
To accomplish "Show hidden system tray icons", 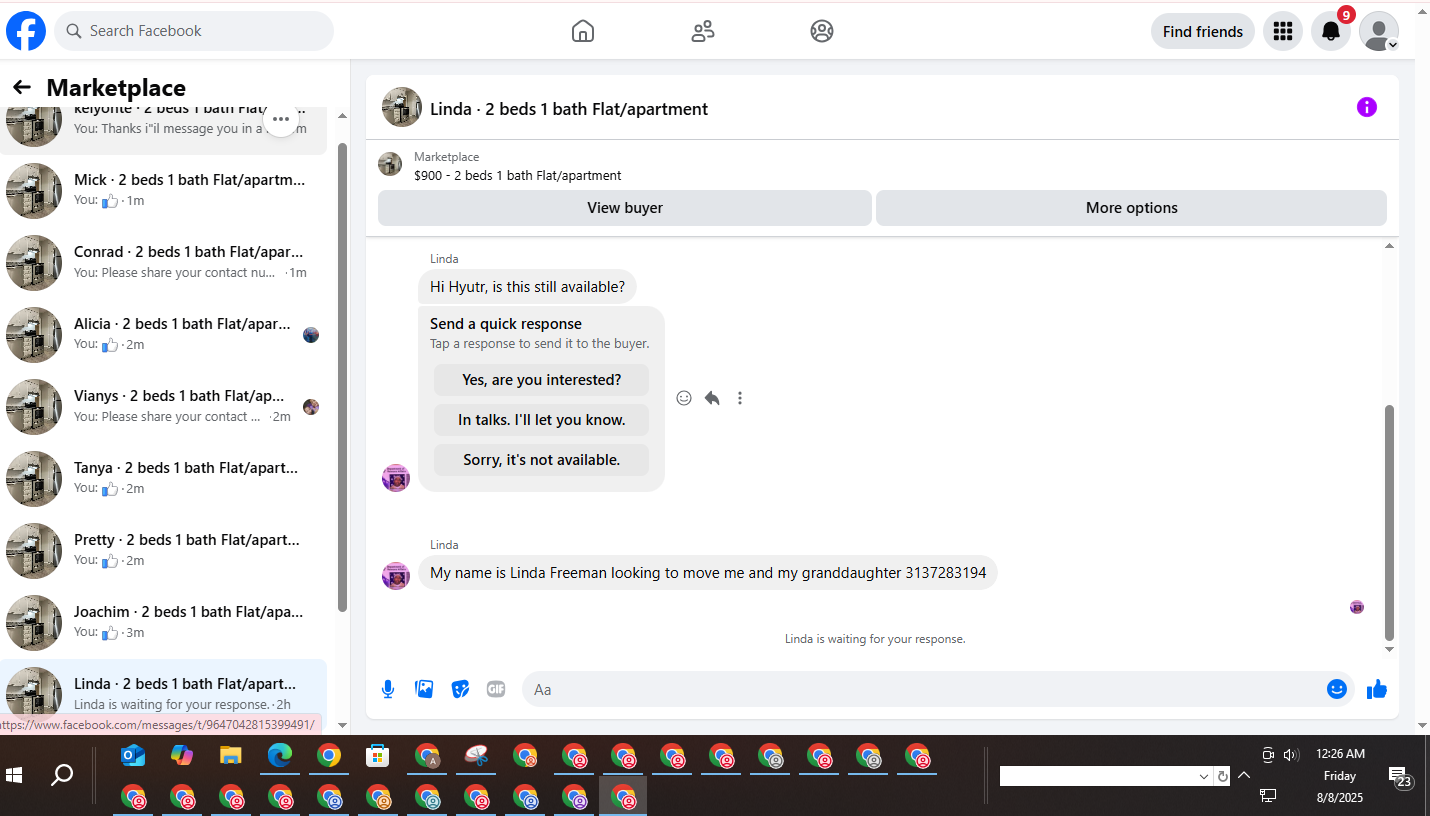I will (1244, 775).
